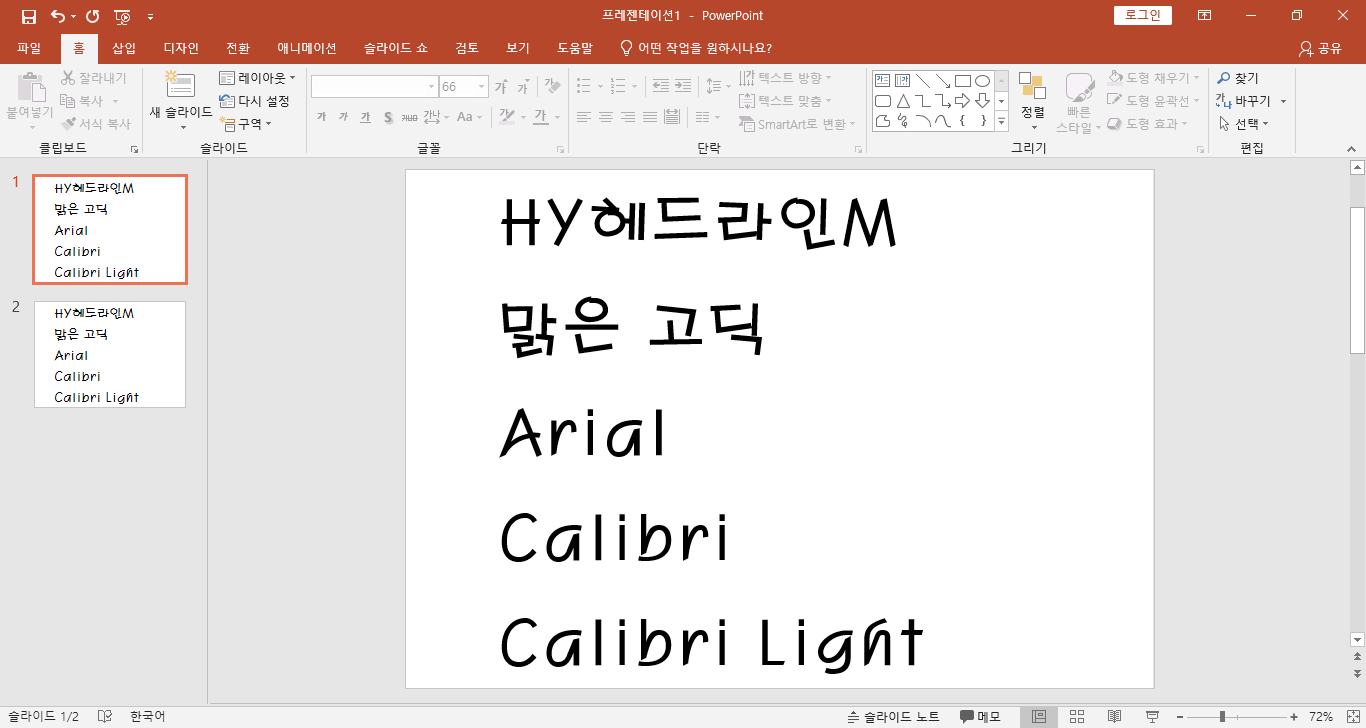Click the vertical scrollbar thumb of slide area

pyautogui.click(x=1357, y=280)
